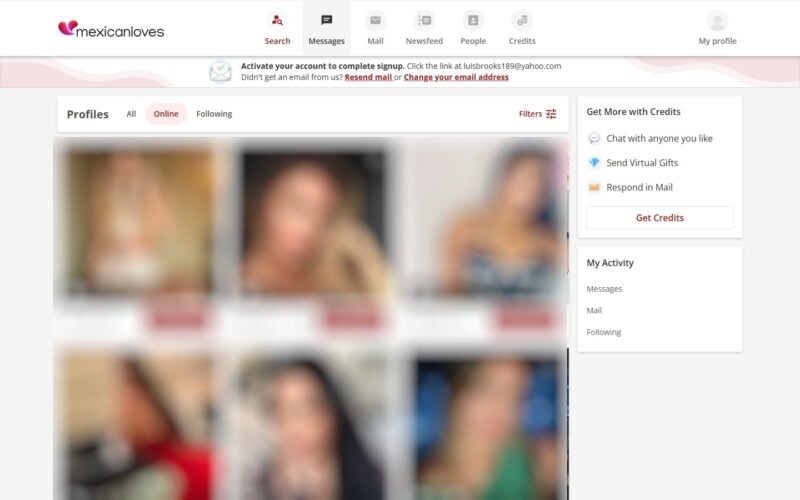Switch to the Following profiles tab
Image resolution: width=800 pixels, height=500 pixels.
tap(214, 114)
